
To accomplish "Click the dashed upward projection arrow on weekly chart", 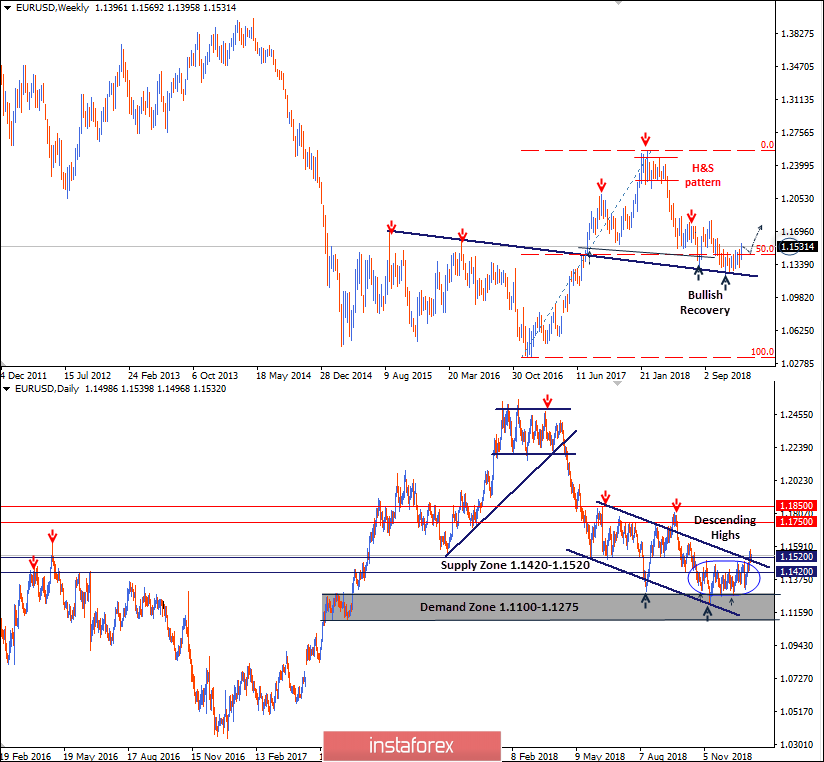I will pyautogui.click(x=755, y=235).
